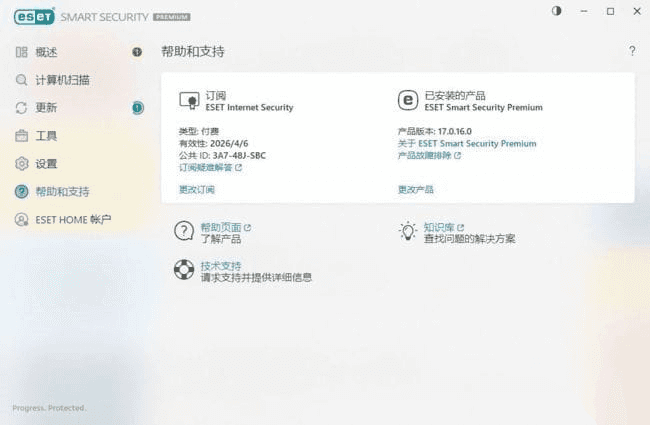Screen dimensions: 650x425
Task: Close the ESET window
Action: click(x=637, y=11)
